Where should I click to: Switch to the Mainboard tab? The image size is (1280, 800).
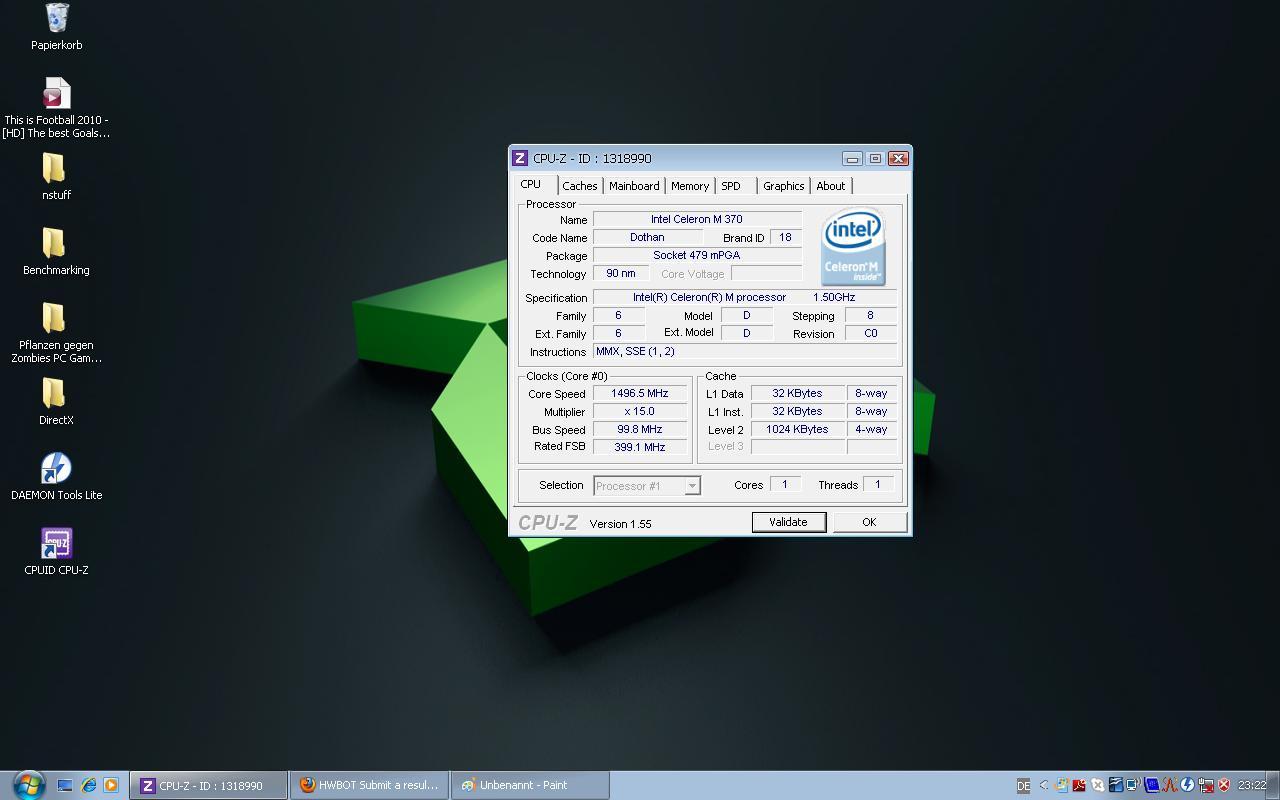click(x=634, y=186)
